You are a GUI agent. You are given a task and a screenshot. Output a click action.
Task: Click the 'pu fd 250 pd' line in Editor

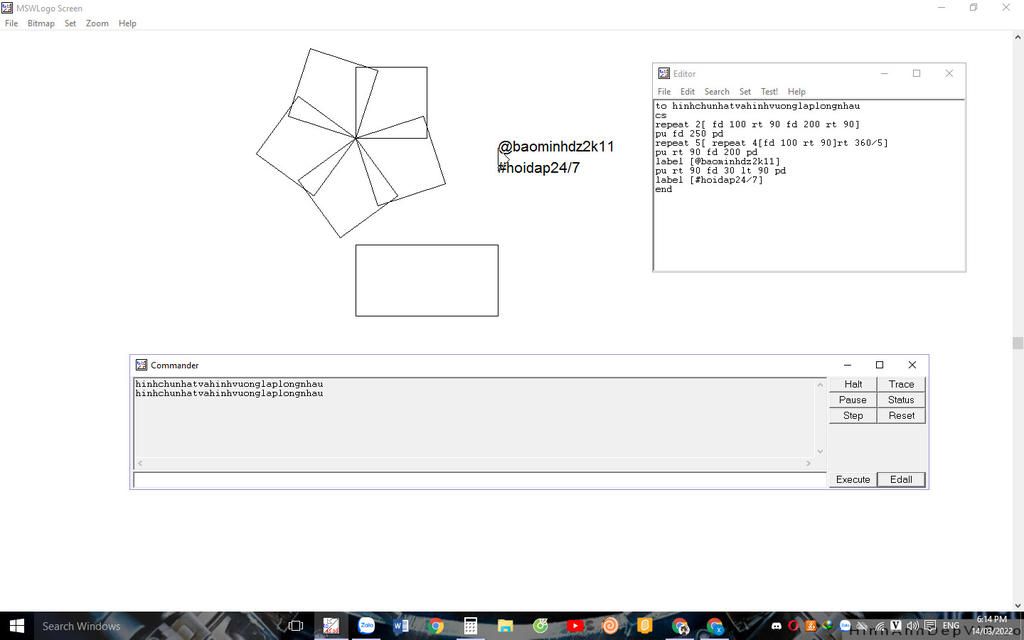pos(689,133)
